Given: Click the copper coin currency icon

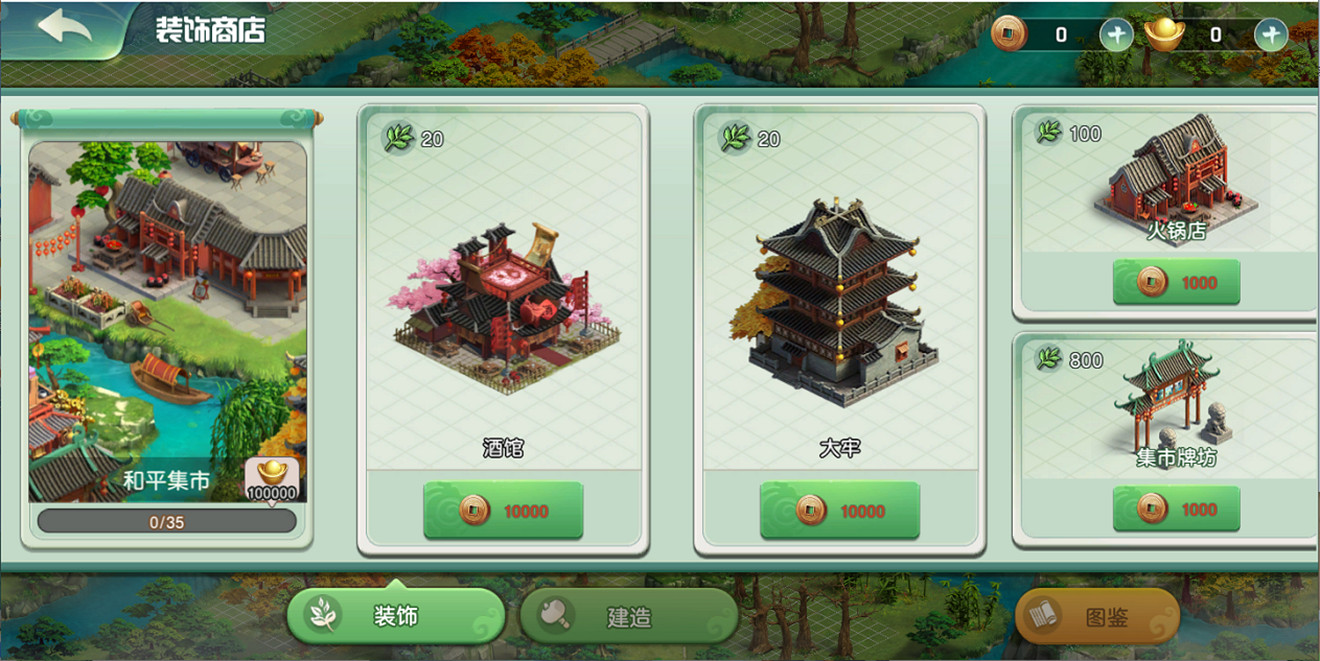Looking at the screenshot, I should 1009,35.
